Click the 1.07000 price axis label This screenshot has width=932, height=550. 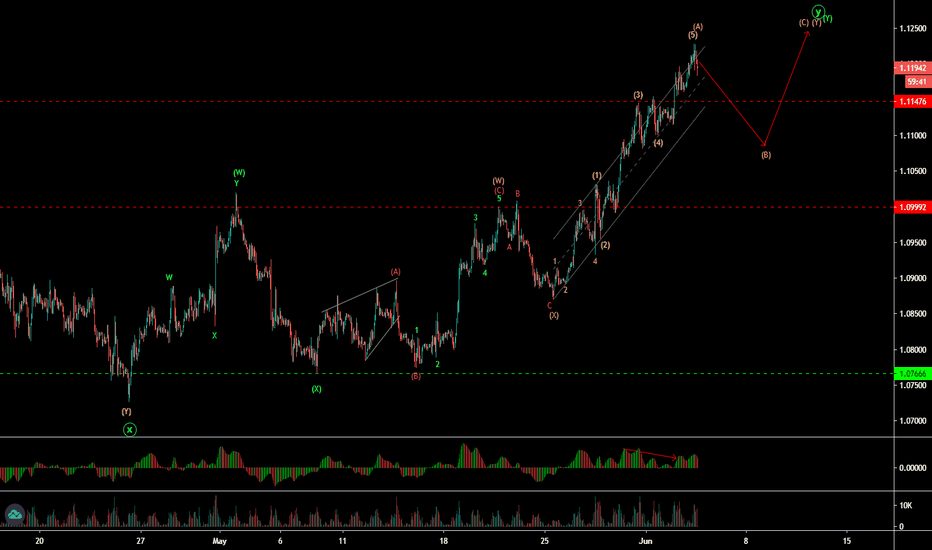913,421
